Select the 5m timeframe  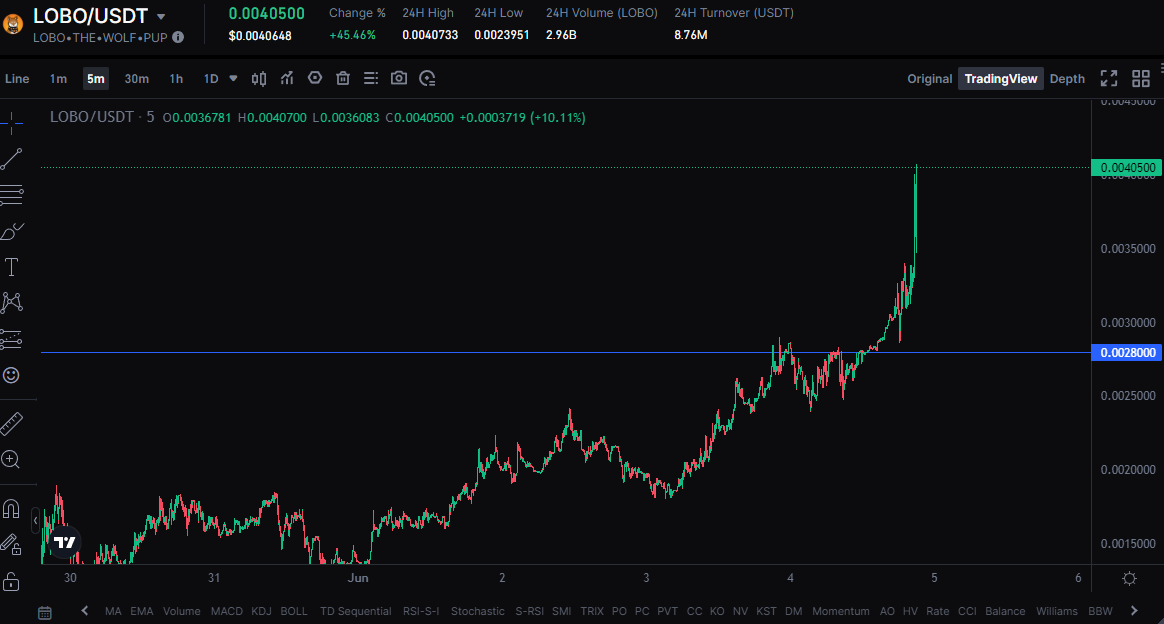96,79
